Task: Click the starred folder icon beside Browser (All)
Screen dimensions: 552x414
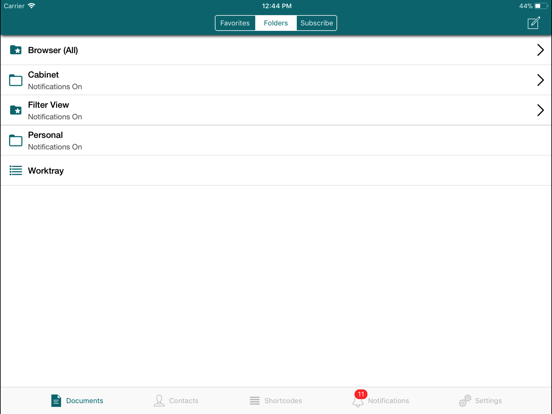Action: pyautogui.click(x=15, y=50)
